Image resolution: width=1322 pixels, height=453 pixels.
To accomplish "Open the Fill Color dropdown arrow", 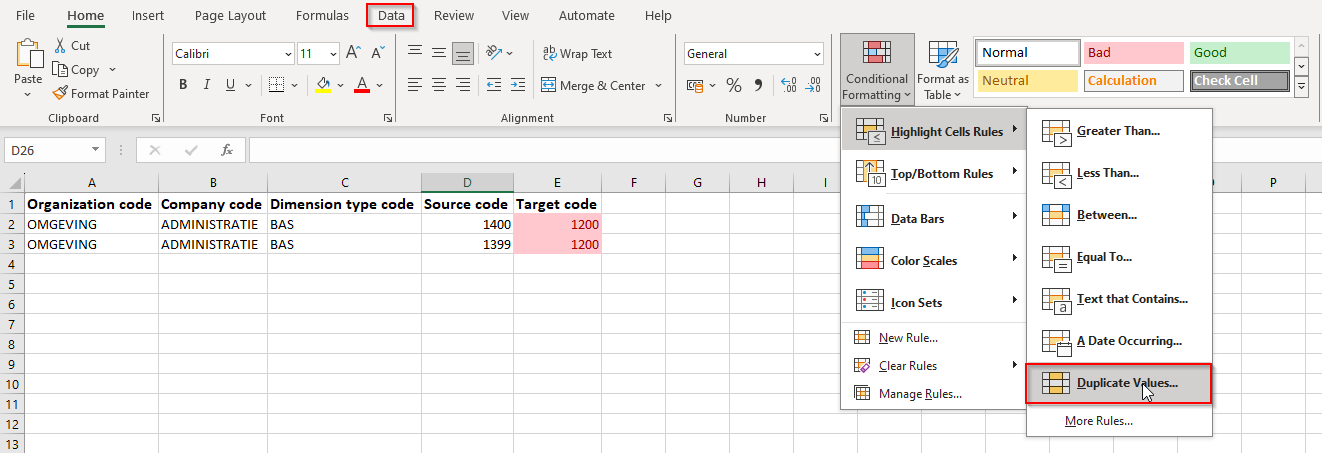I will point(341,85).
